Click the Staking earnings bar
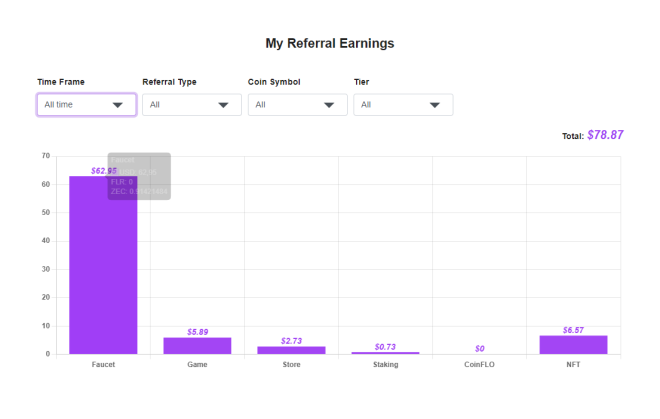The height and width of the screenshot is (419, 660). click(x=386, y=353)
